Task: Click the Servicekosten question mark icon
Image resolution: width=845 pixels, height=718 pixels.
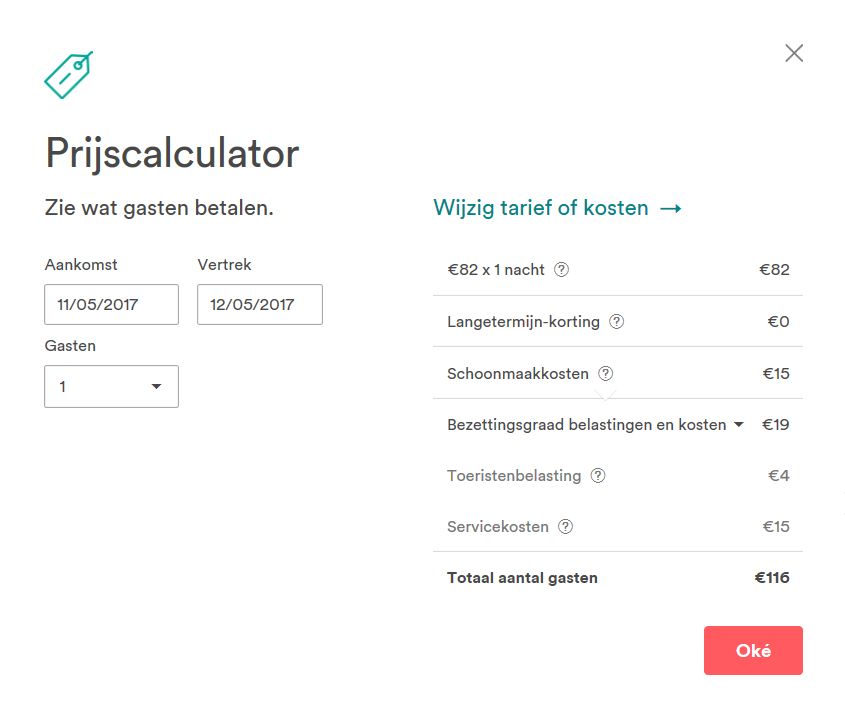Action: 566,527
